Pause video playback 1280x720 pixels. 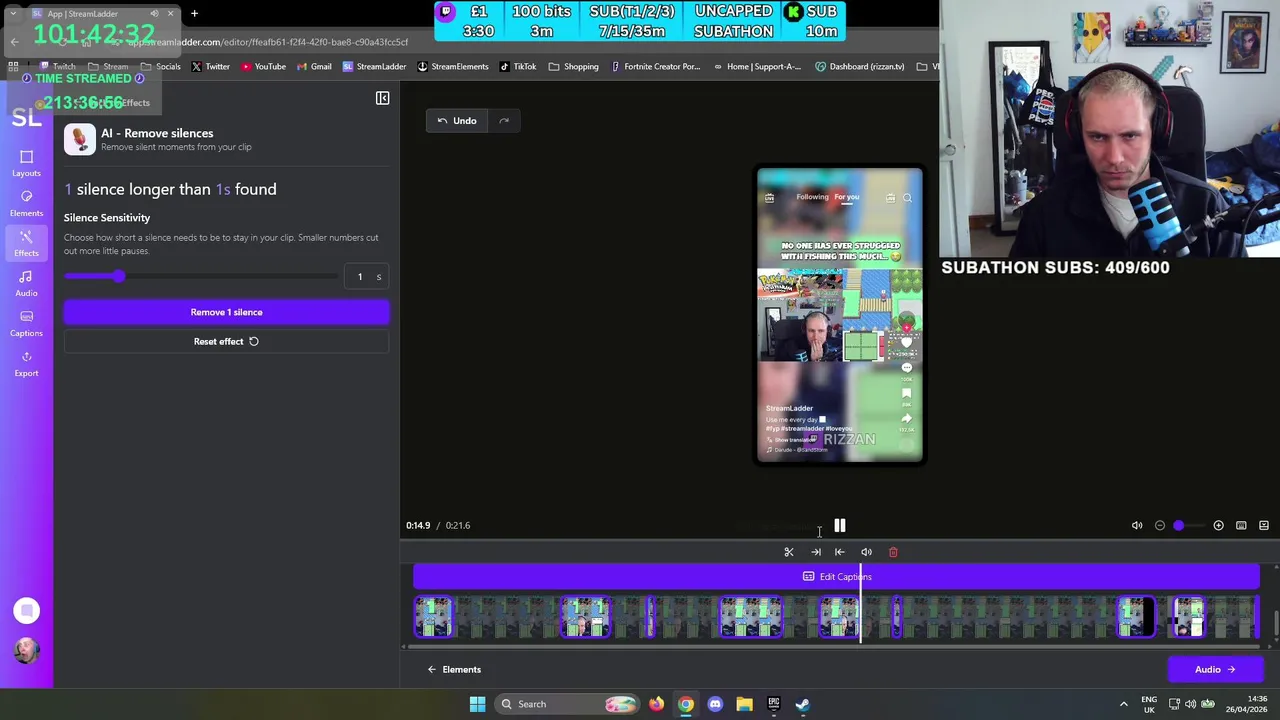839,525
